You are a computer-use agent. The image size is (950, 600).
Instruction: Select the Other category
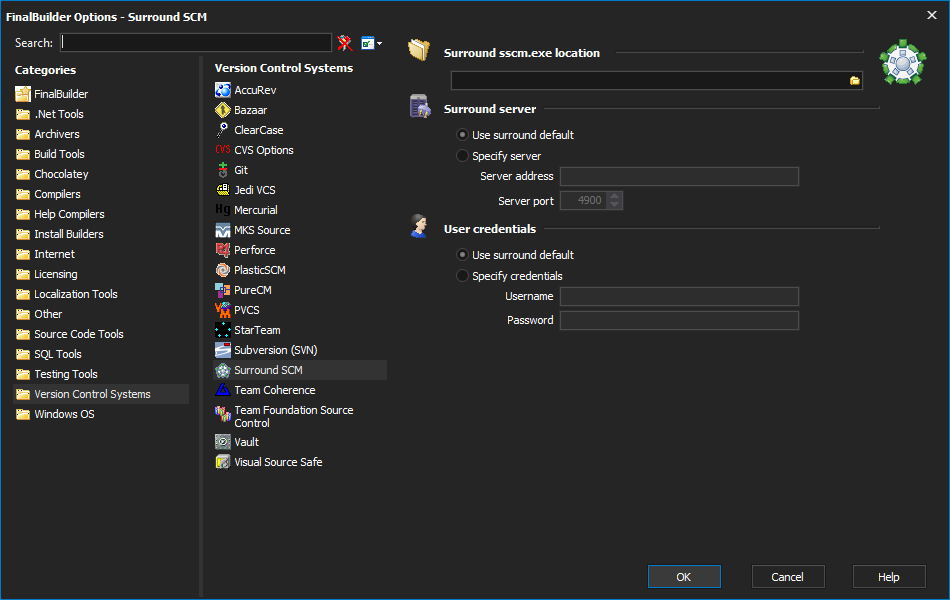tap(48, 314)
